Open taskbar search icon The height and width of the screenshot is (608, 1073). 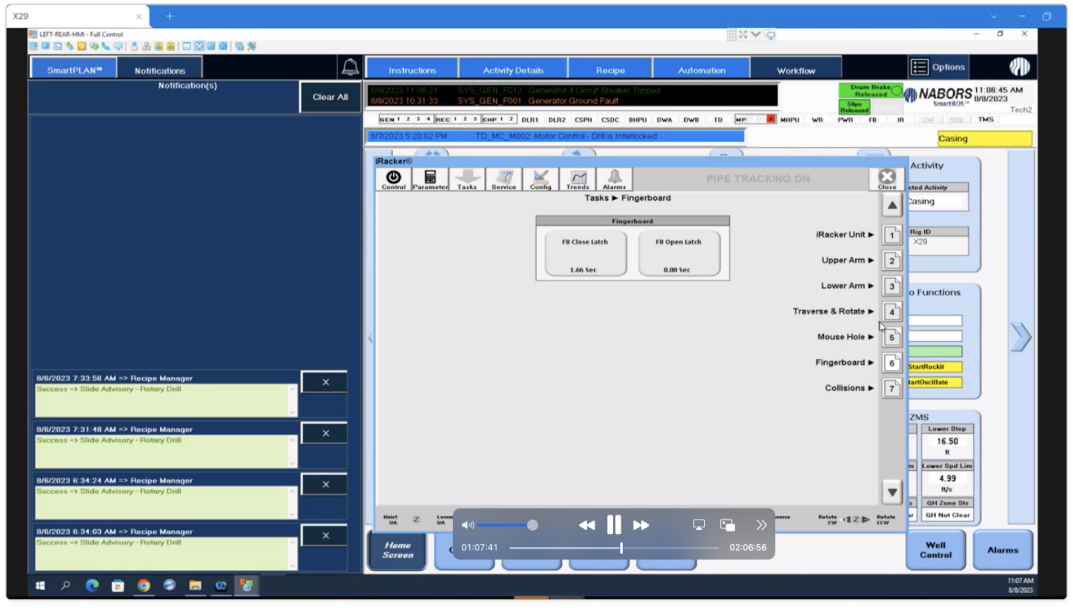click(x=66, y=585)
